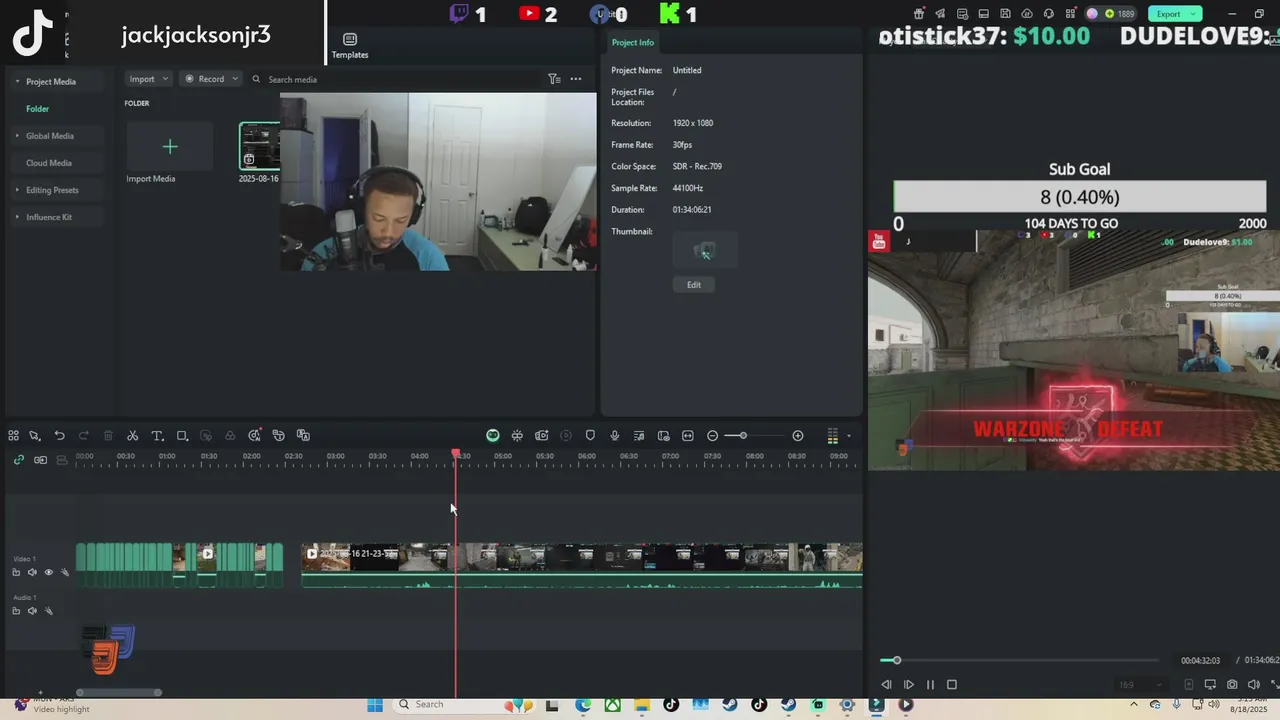Lock the Video 1 track
The width and height of the screenshot is (1280, 720).
[16, 573]
